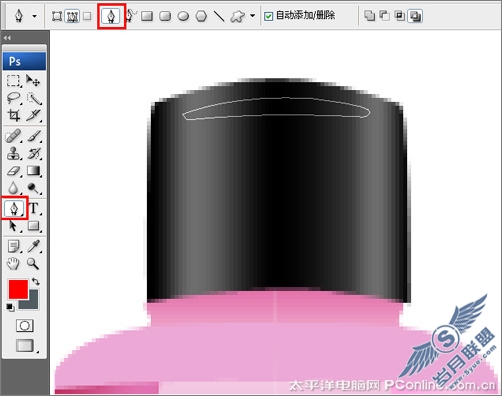Open the foreground red color picker
The width and height of the screenshot is (502, 396).
click(x=18, y=289)
